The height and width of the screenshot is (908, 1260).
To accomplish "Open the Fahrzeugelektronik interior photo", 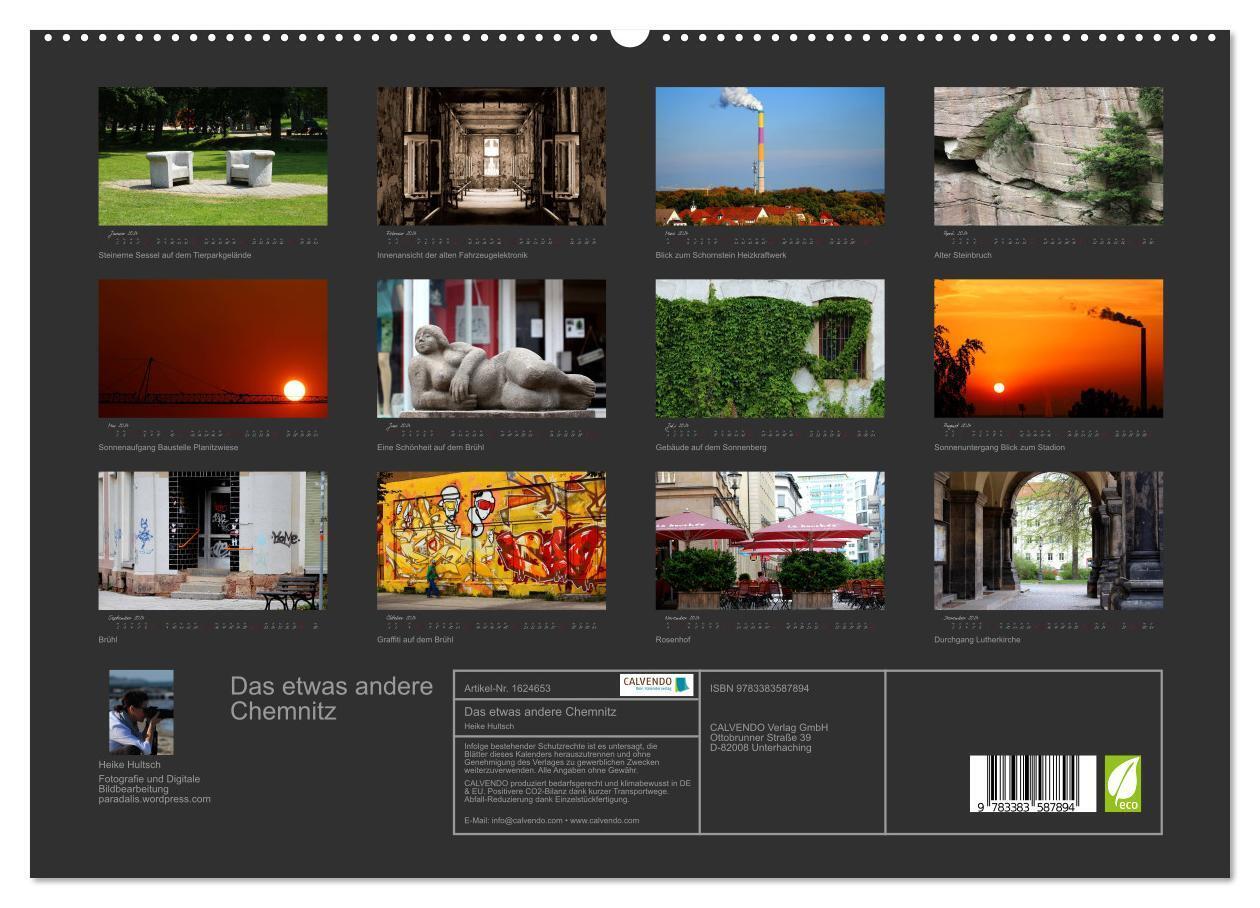I will point(491,156).
